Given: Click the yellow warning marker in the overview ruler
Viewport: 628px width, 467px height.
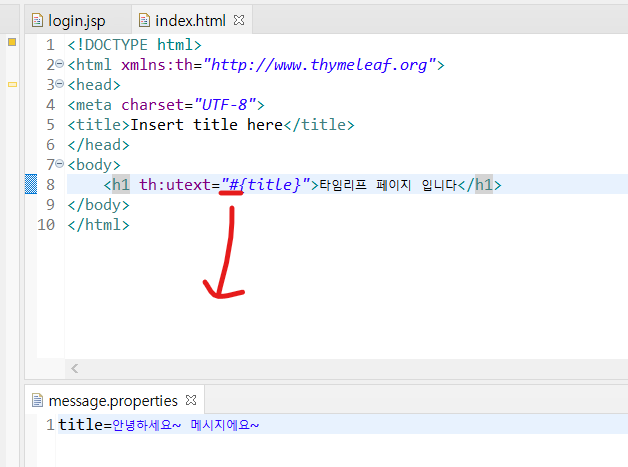Looking at the screenshot, I should 12,42.
